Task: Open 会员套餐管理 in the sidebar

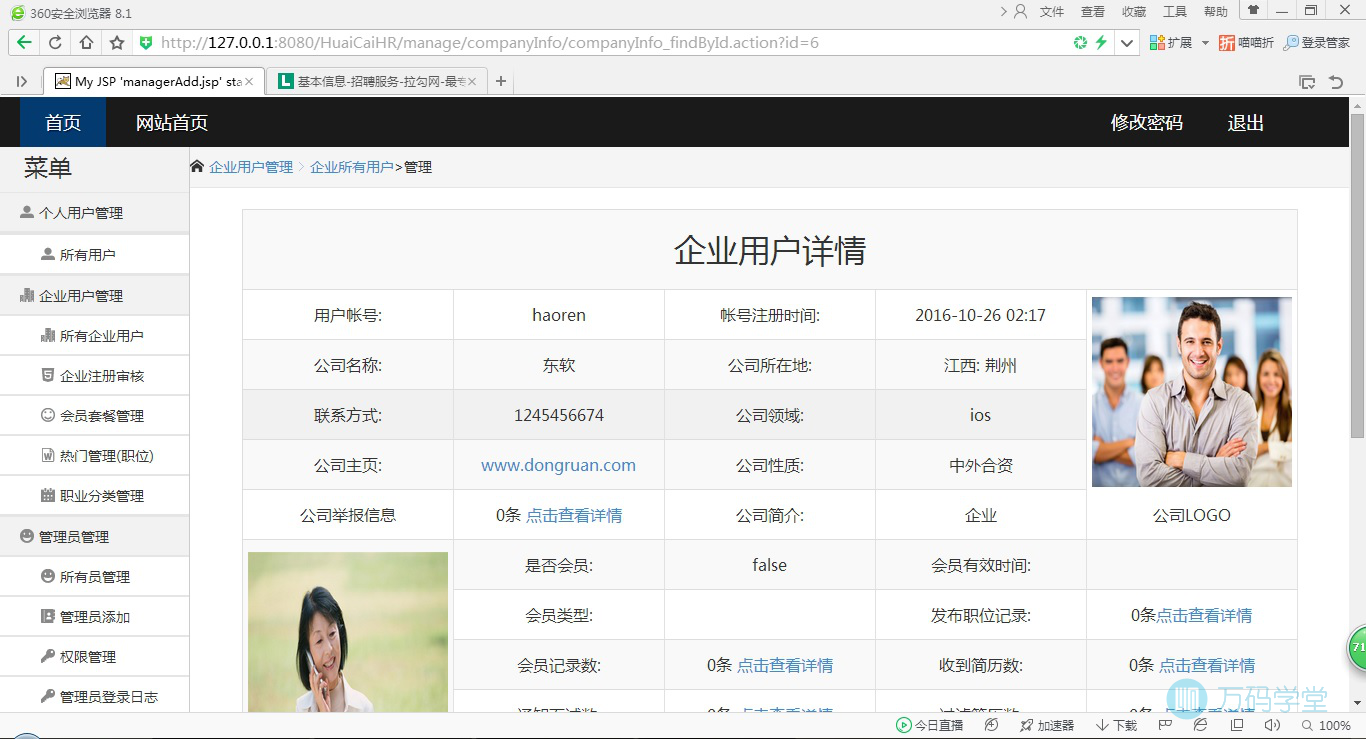Action: [x=94, y=416]
